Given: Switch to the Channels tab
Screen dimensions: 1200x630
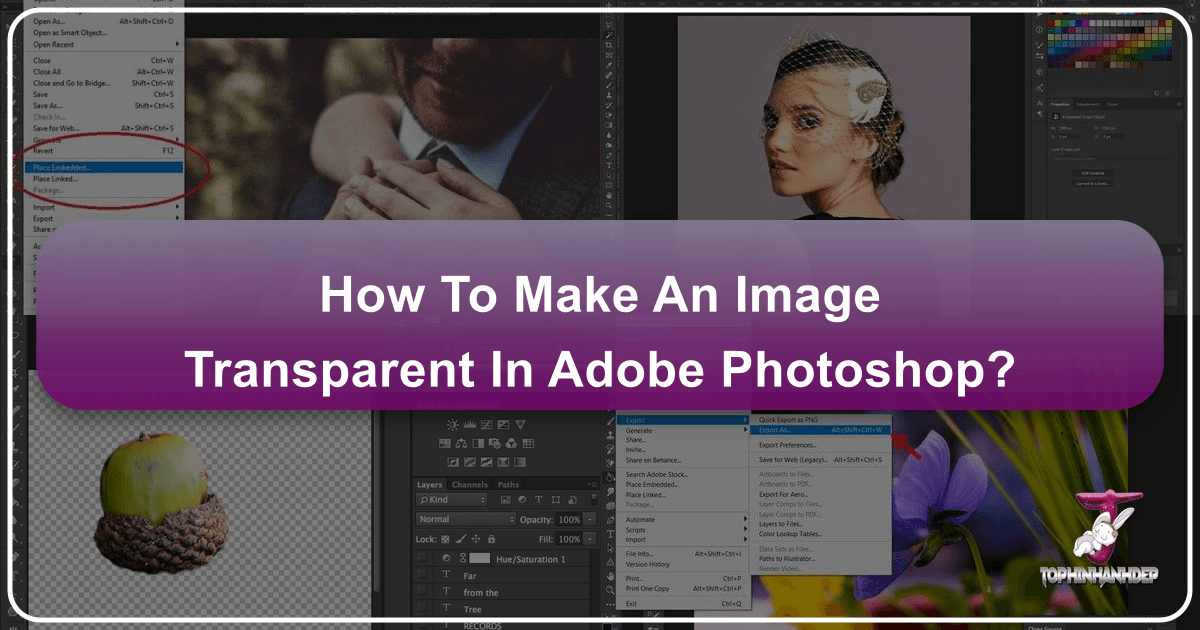Looking at the screenshot, I should [x=469, y=484].
